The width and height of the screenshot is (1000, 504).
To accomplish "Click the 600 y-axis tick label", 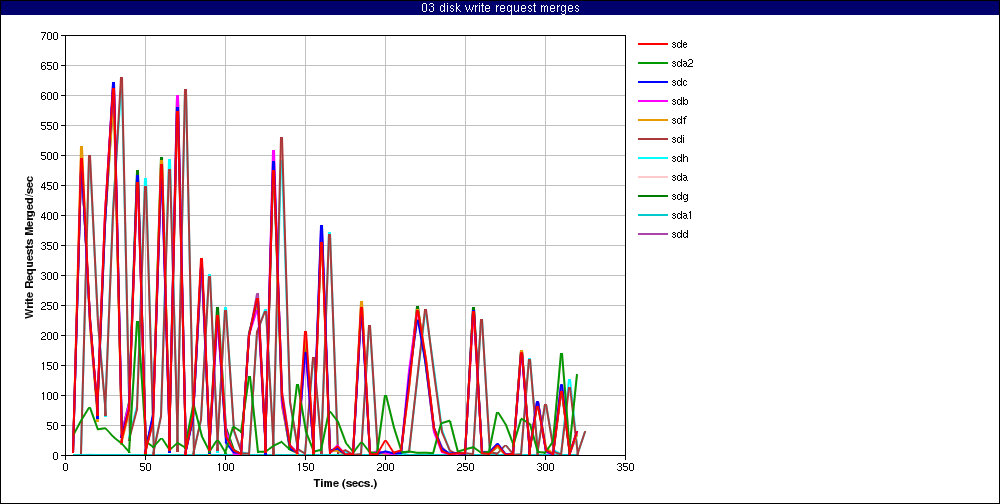I will (x=52, y=96).
